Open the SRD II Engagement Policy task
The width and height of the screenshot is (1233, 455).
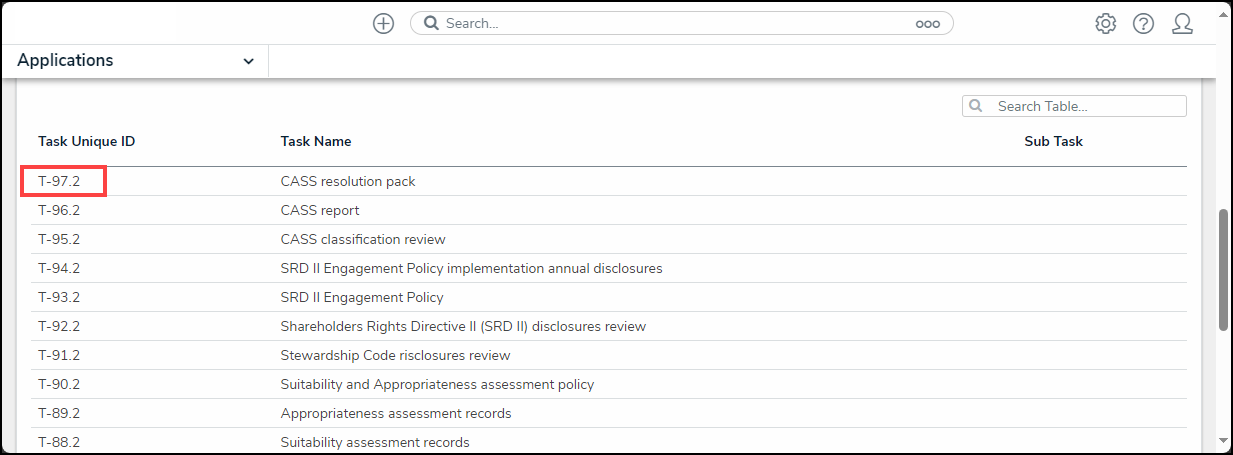tap(362, 298)
